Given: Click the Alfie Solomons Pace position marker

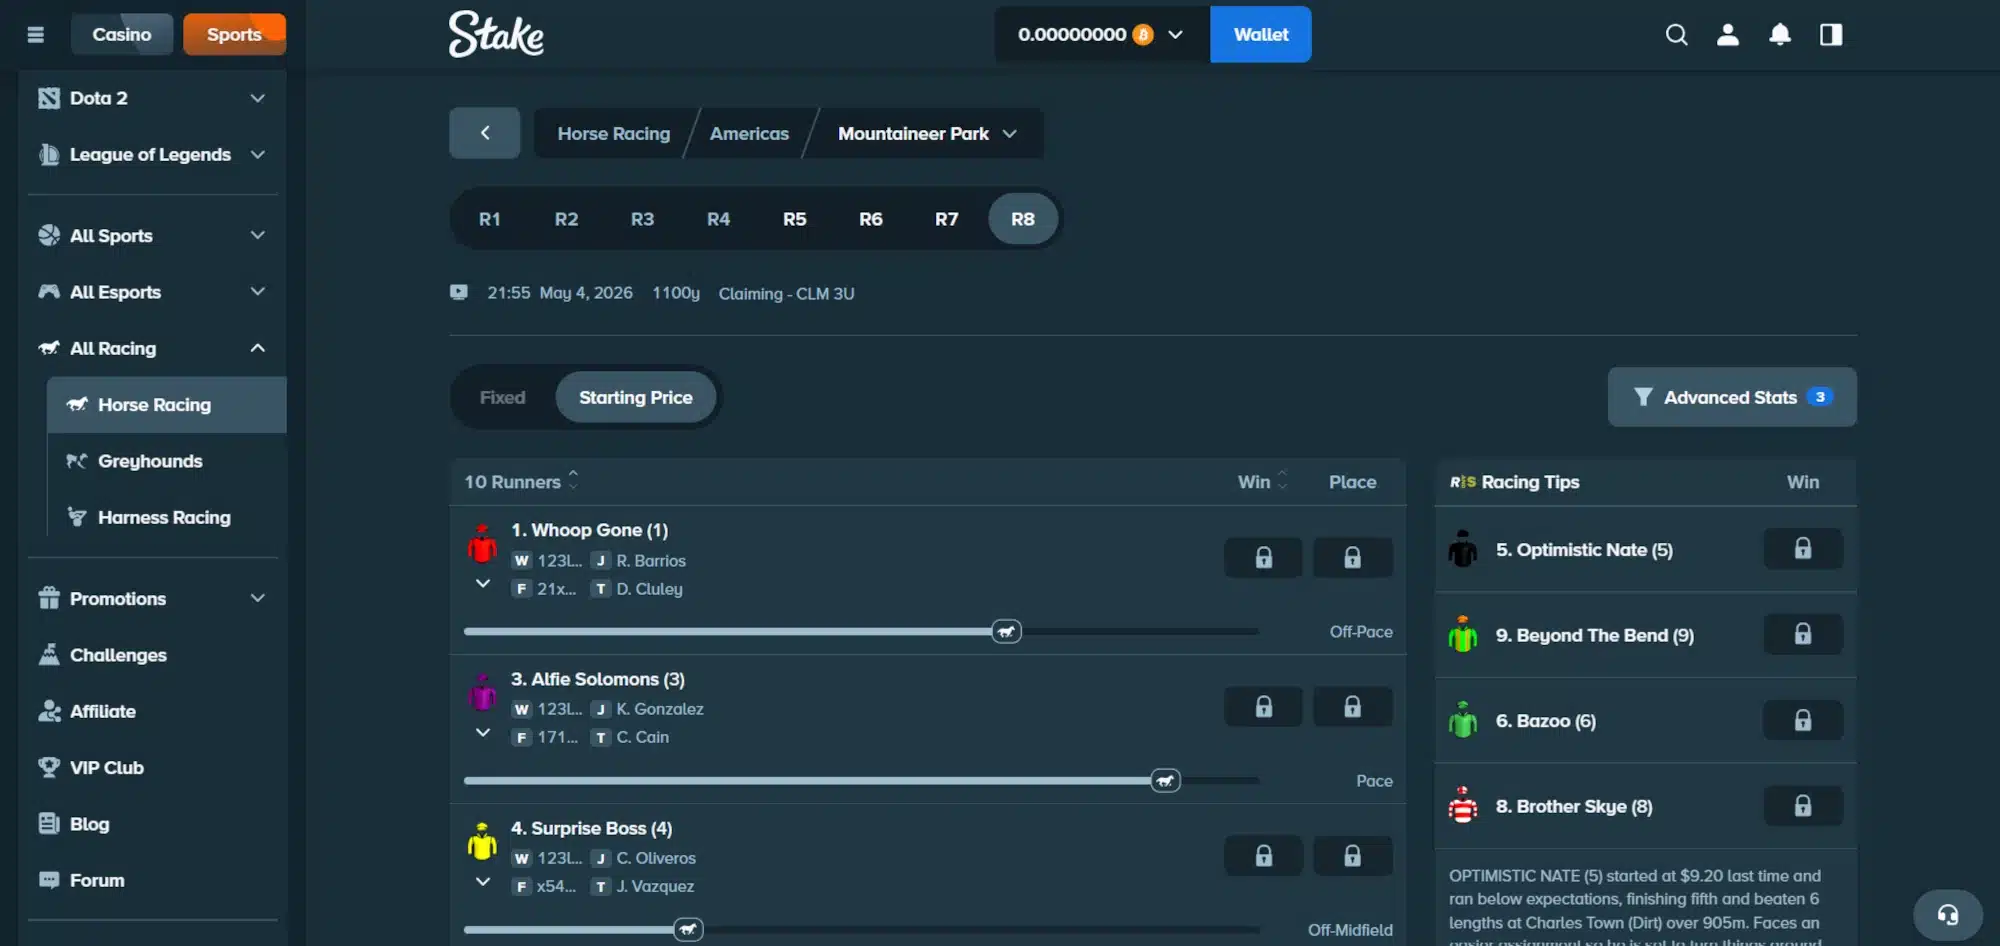Looking at the screenshot, I should 1165,780.
